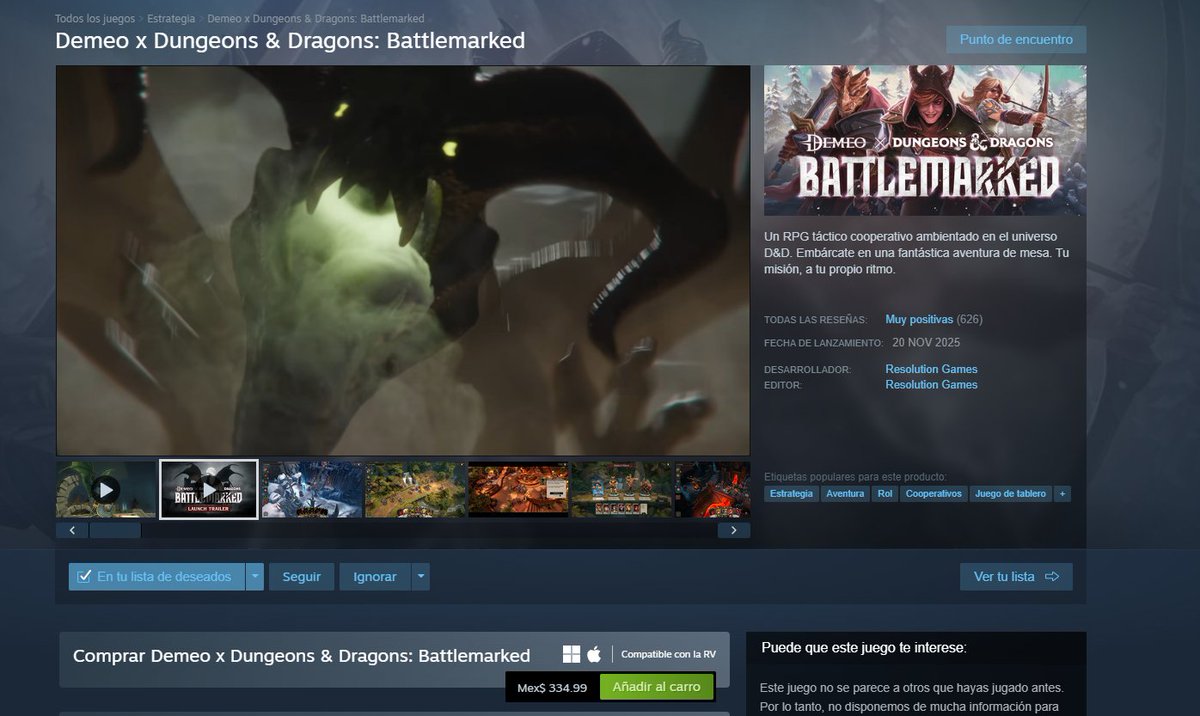Click the left arrow of thumbnail strip

[x=72, y=531]
